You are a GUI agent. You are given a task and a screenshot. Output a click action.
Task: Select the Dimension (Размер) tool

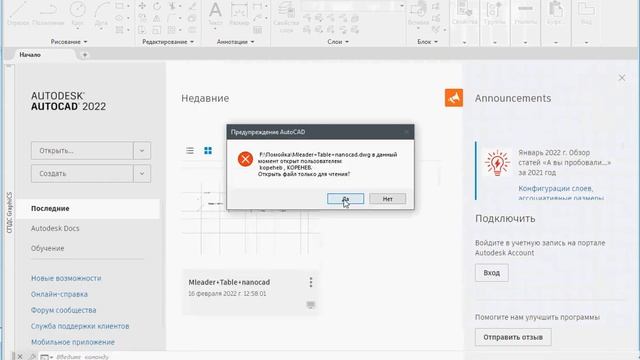click(x=239, y=13)
